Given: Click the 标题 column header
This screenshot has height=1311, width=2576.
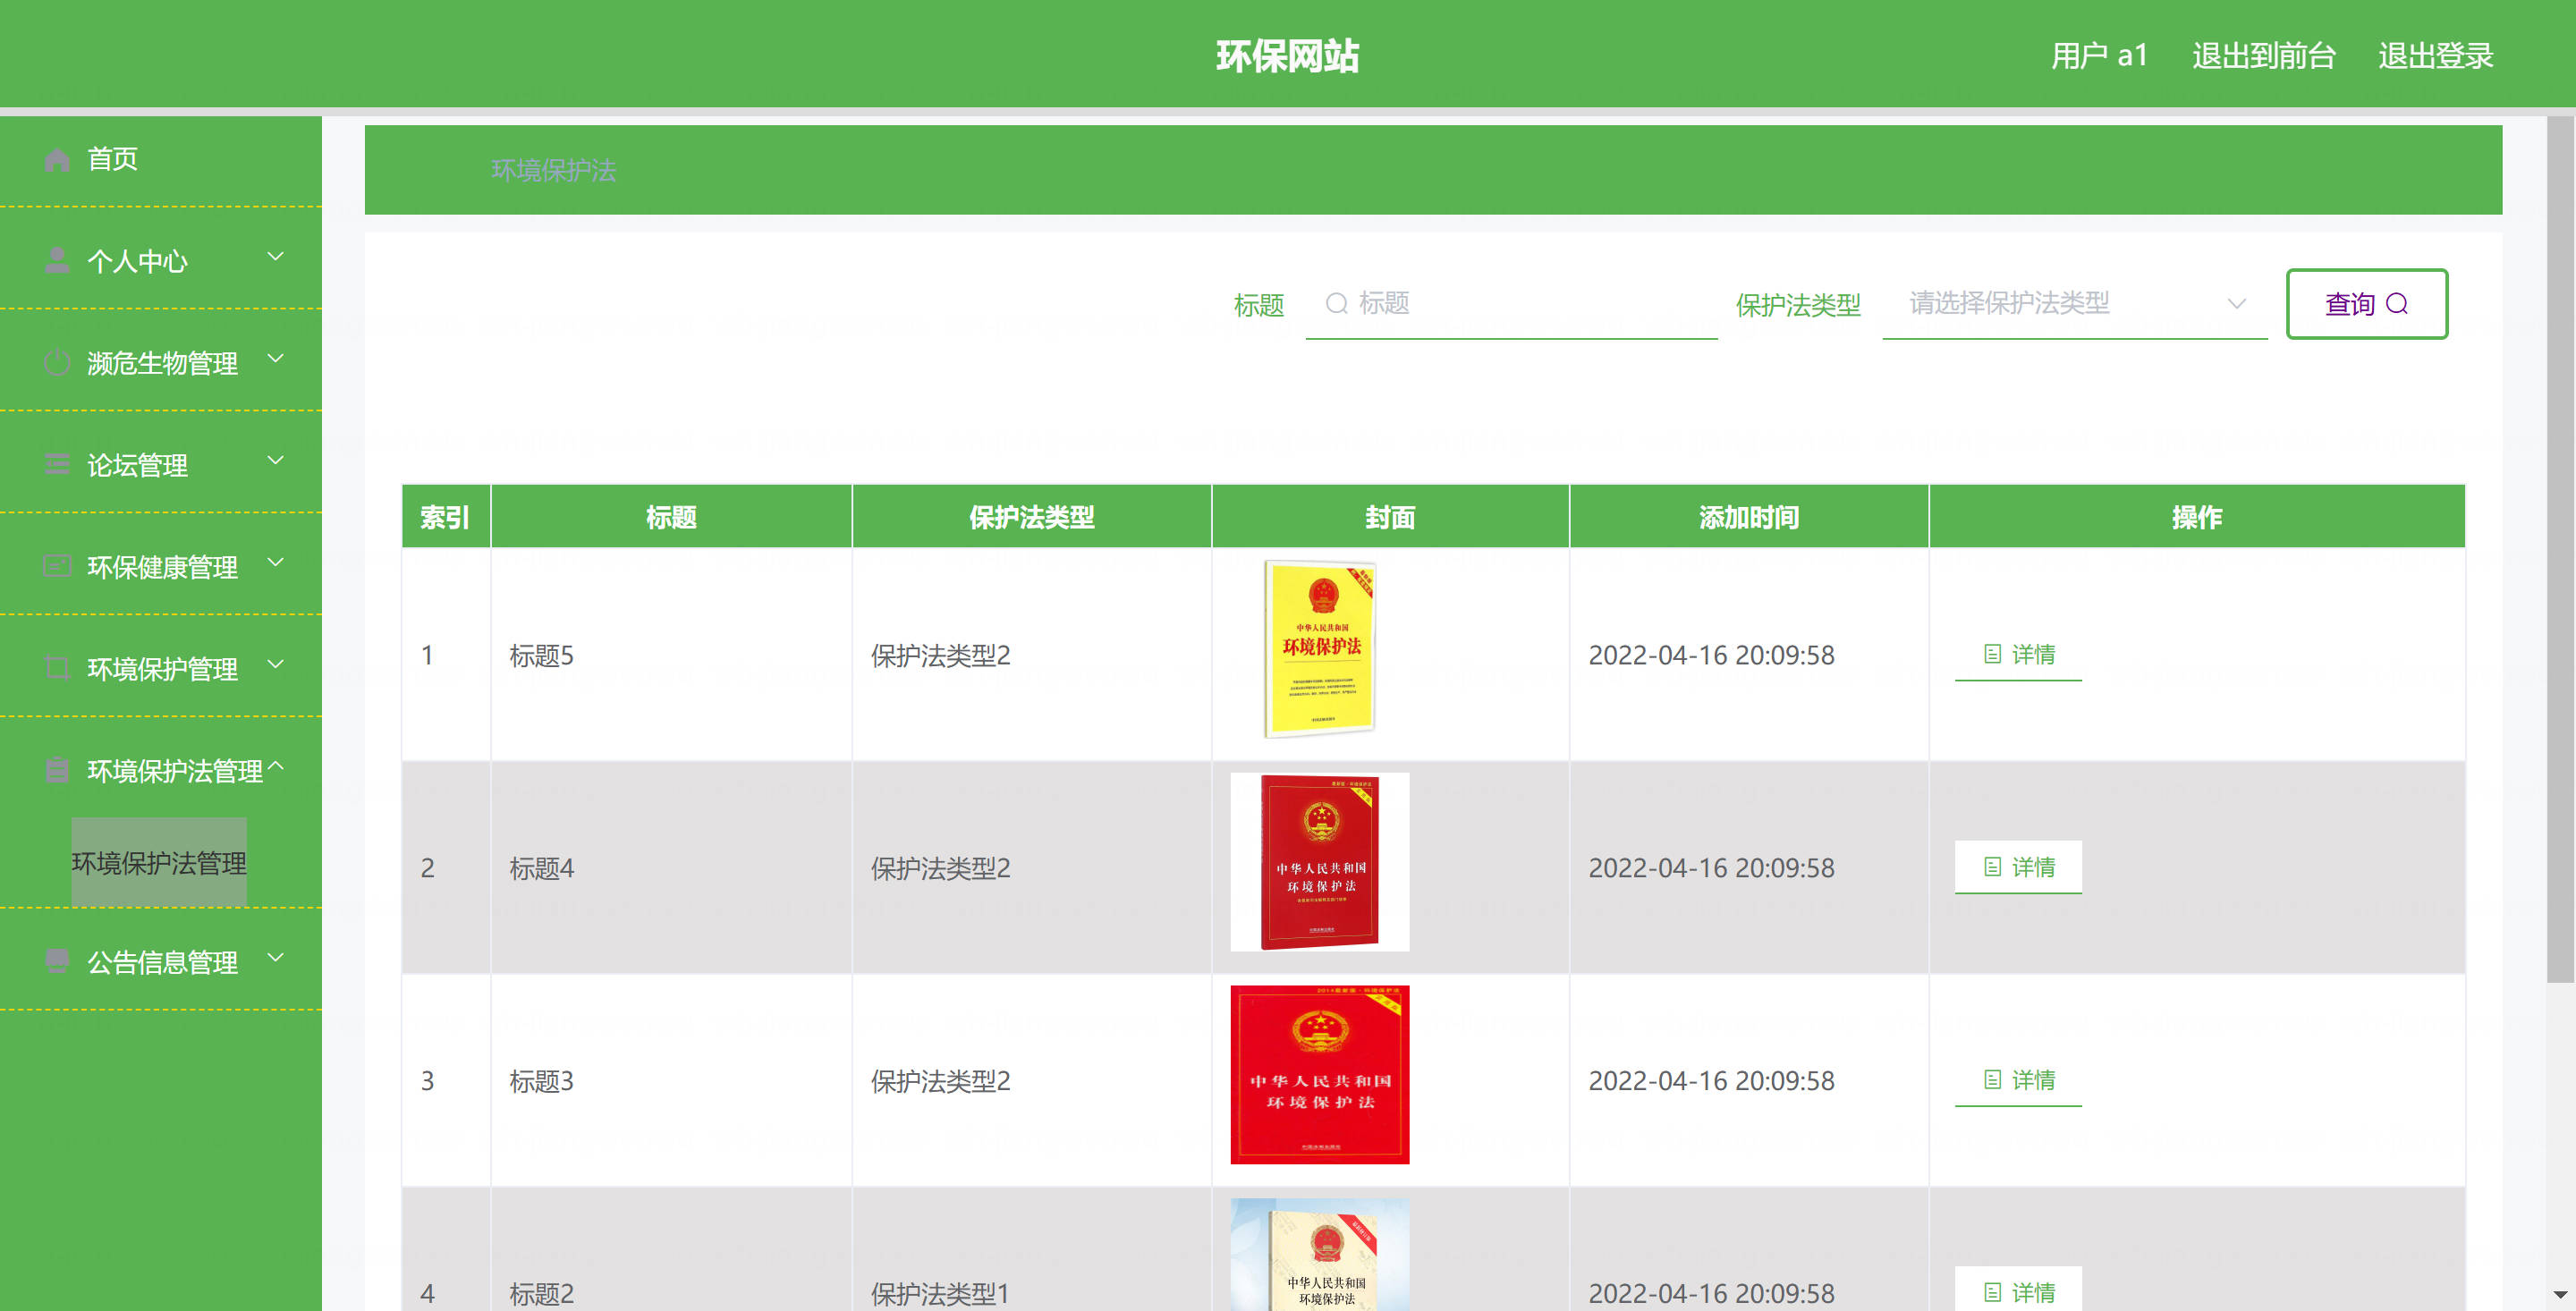Looking at the screenshot, I should (671, 517).
